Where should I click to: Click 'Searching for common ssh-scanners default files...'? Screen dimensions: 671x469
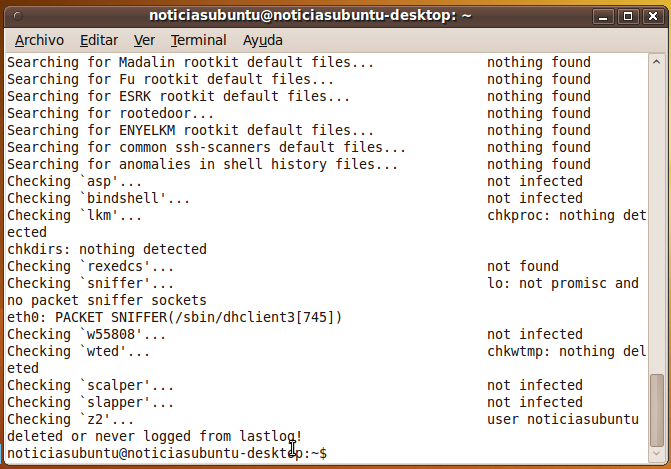pyautogui.click(x=206, y=148)
